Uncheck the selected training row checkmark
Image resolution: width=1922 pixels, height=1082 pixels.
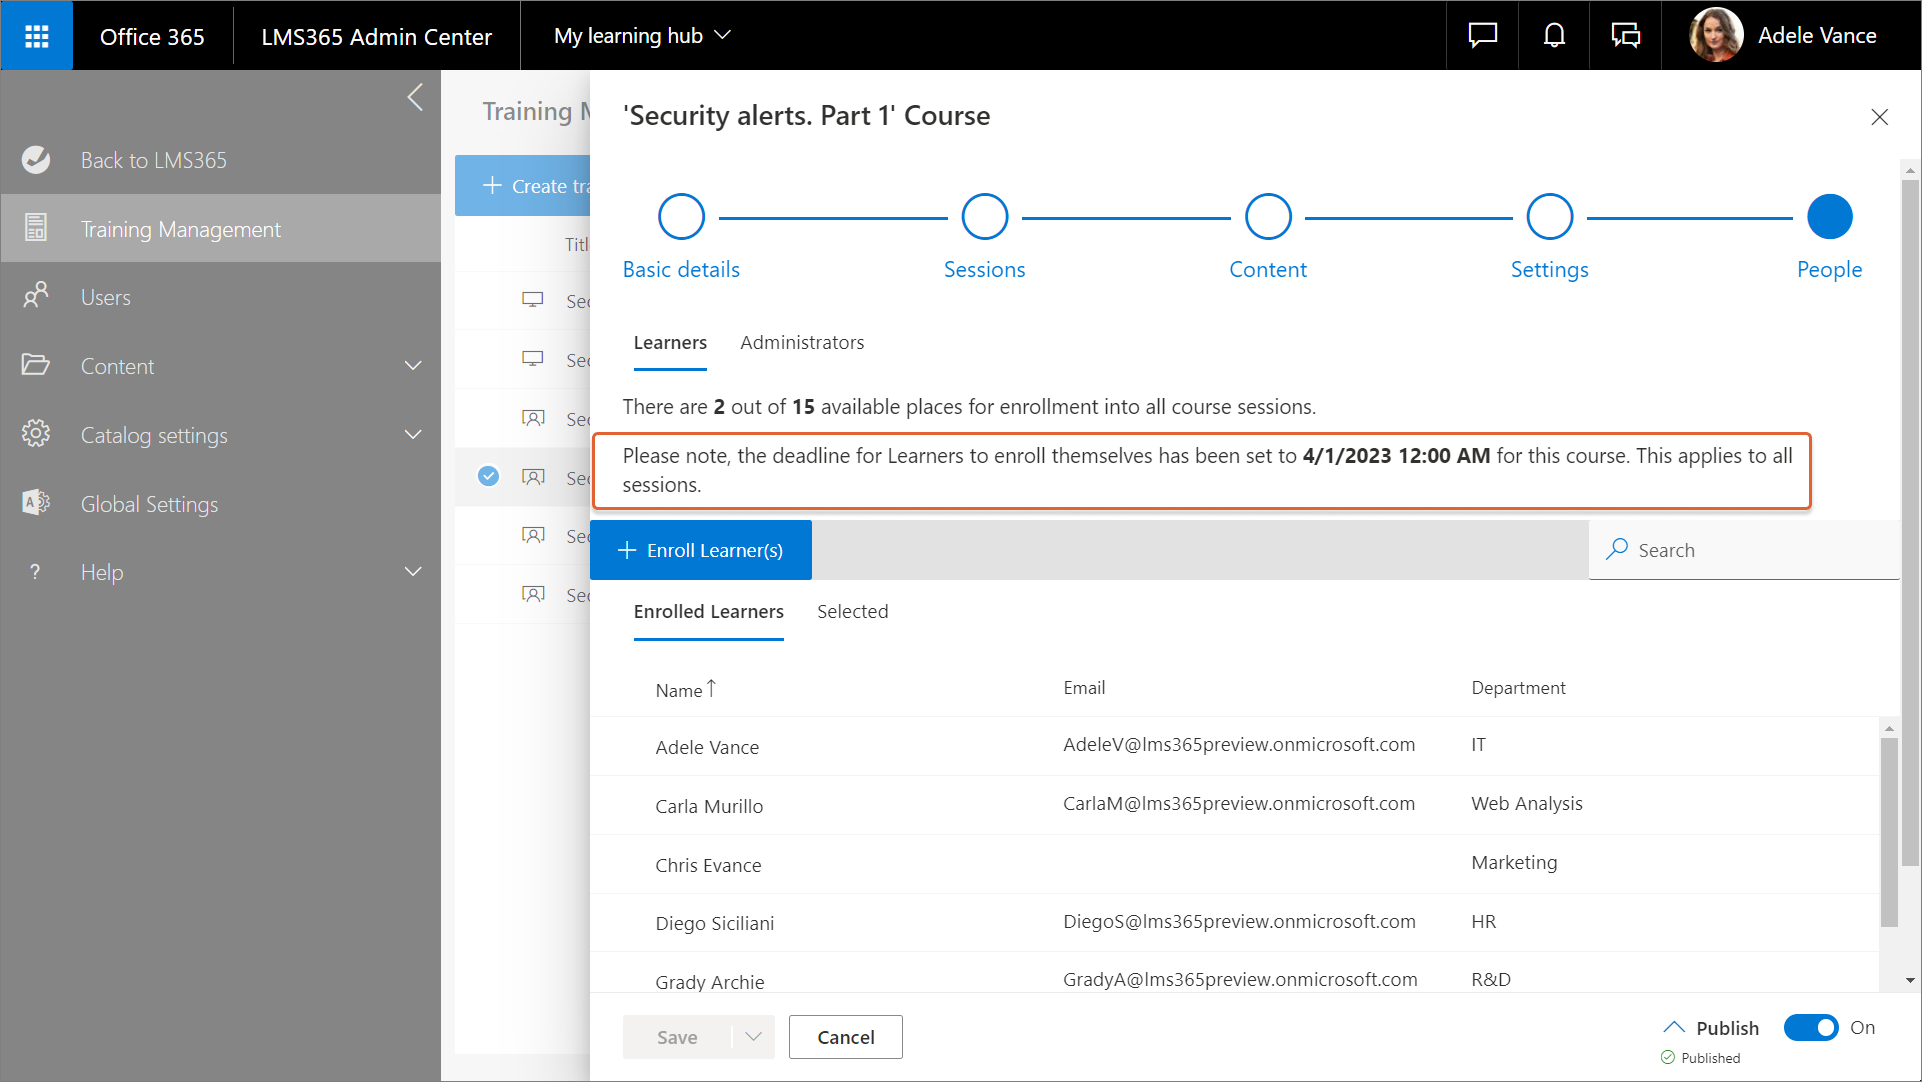click(488, 476)
